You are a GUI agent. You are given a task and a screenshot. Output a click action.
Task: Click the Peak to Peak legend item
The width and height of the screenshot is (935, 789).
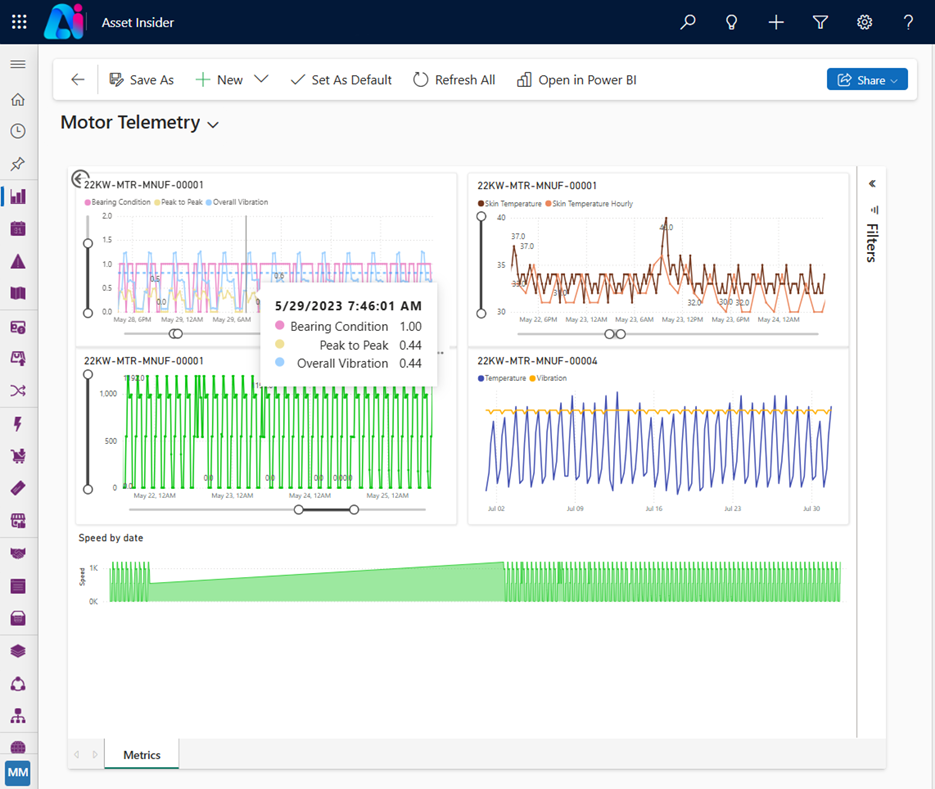[179, 202]
